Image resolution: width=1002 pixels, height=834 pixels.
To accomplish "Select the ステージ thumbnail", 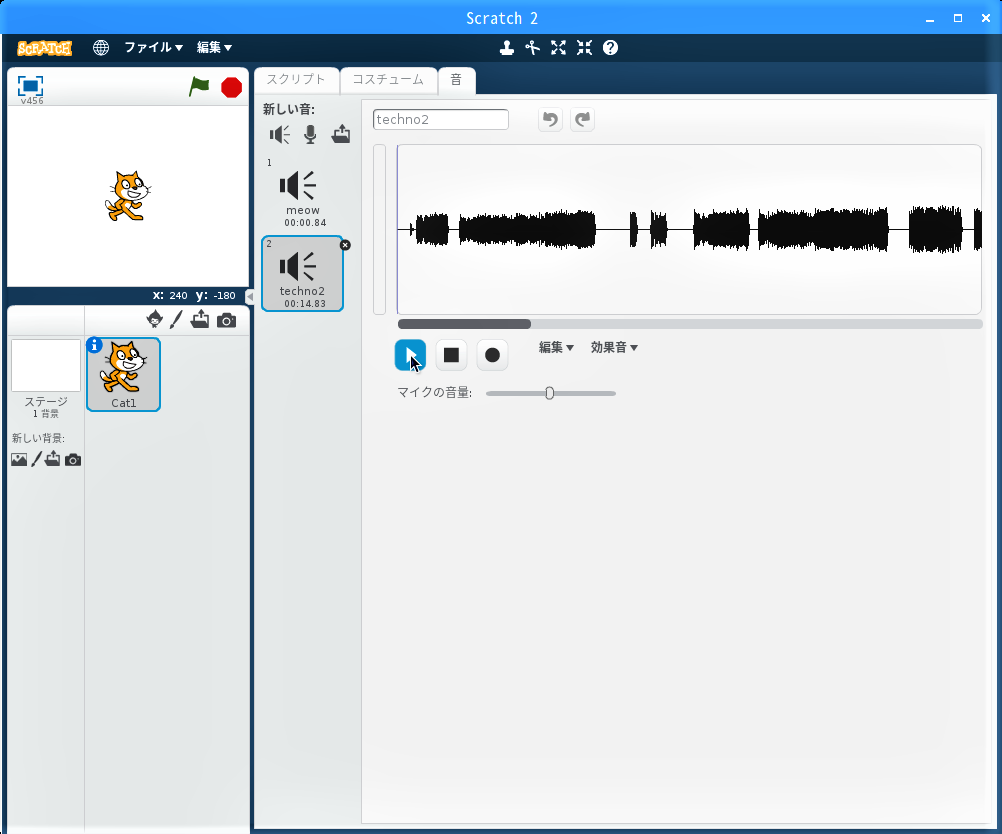I will pos(46,366).
